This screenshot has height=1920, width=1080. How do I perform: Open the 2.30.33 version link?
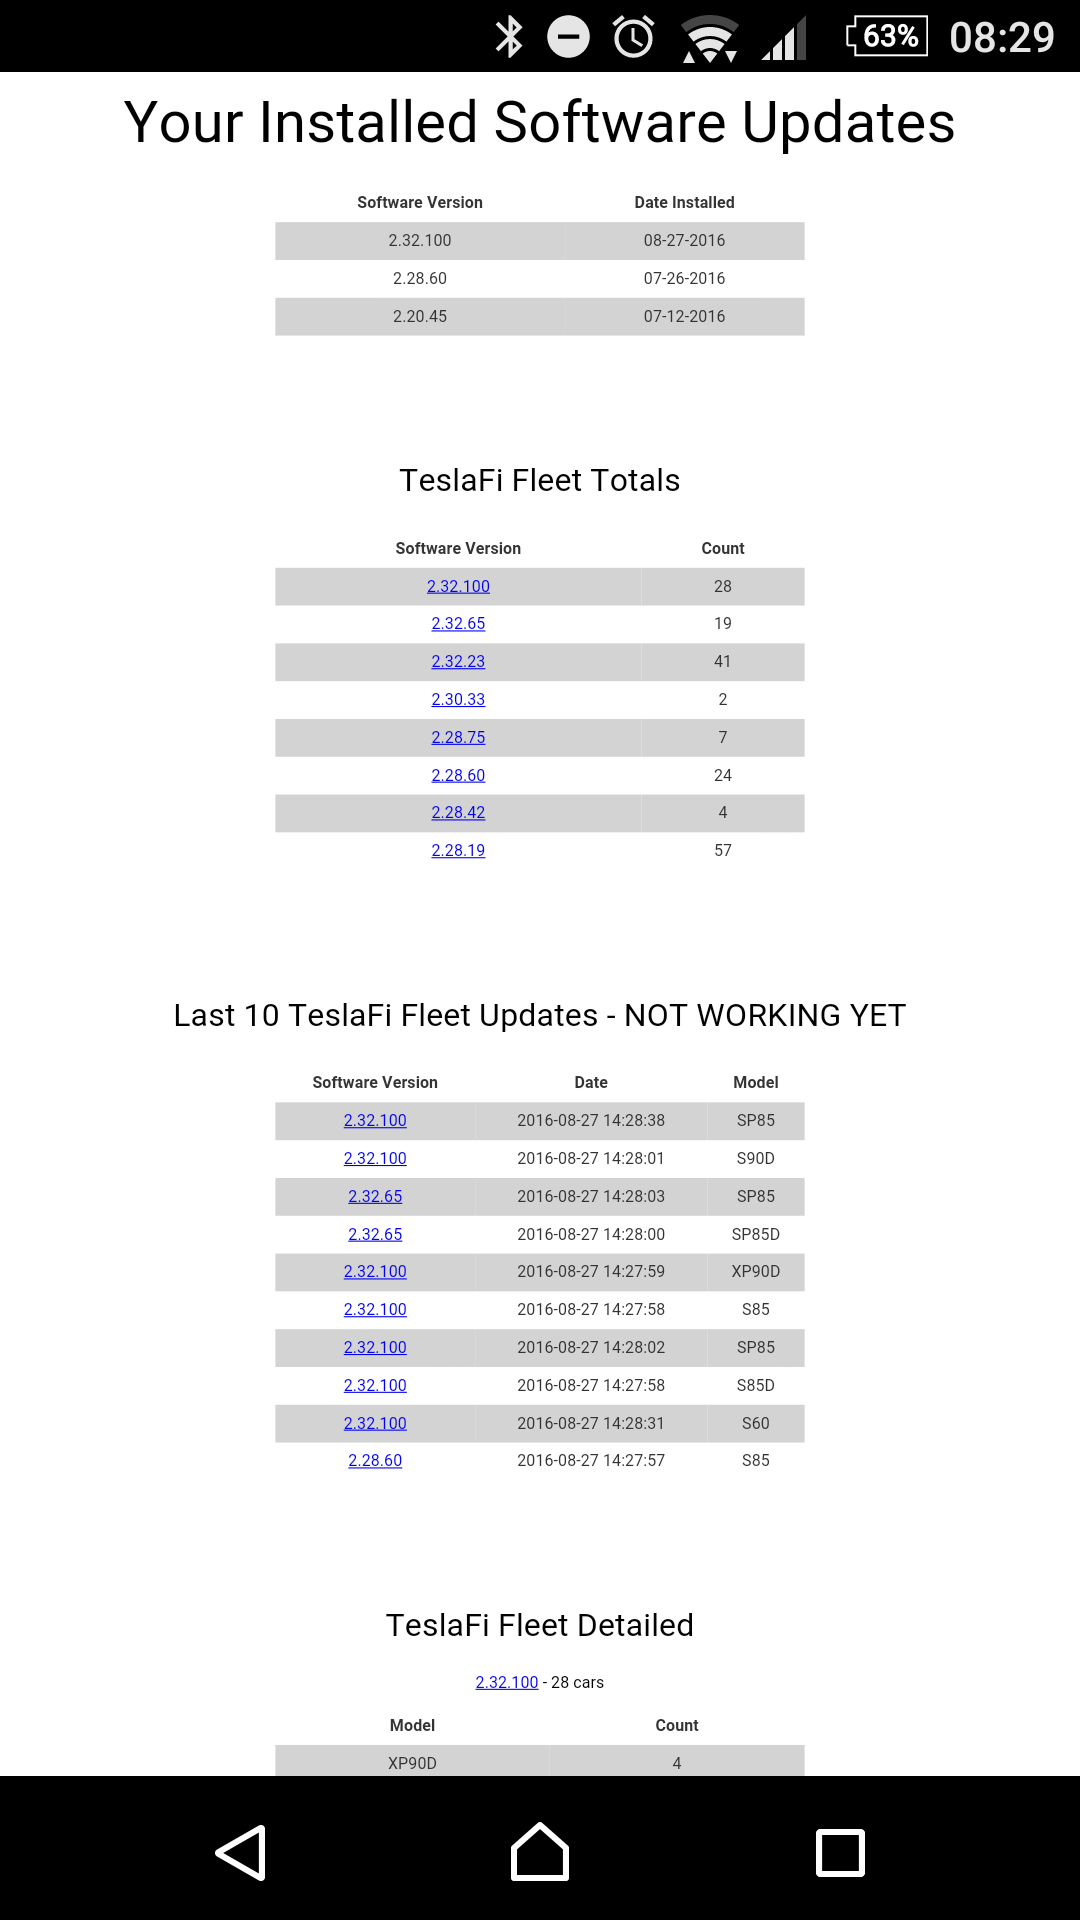point(458,699)
